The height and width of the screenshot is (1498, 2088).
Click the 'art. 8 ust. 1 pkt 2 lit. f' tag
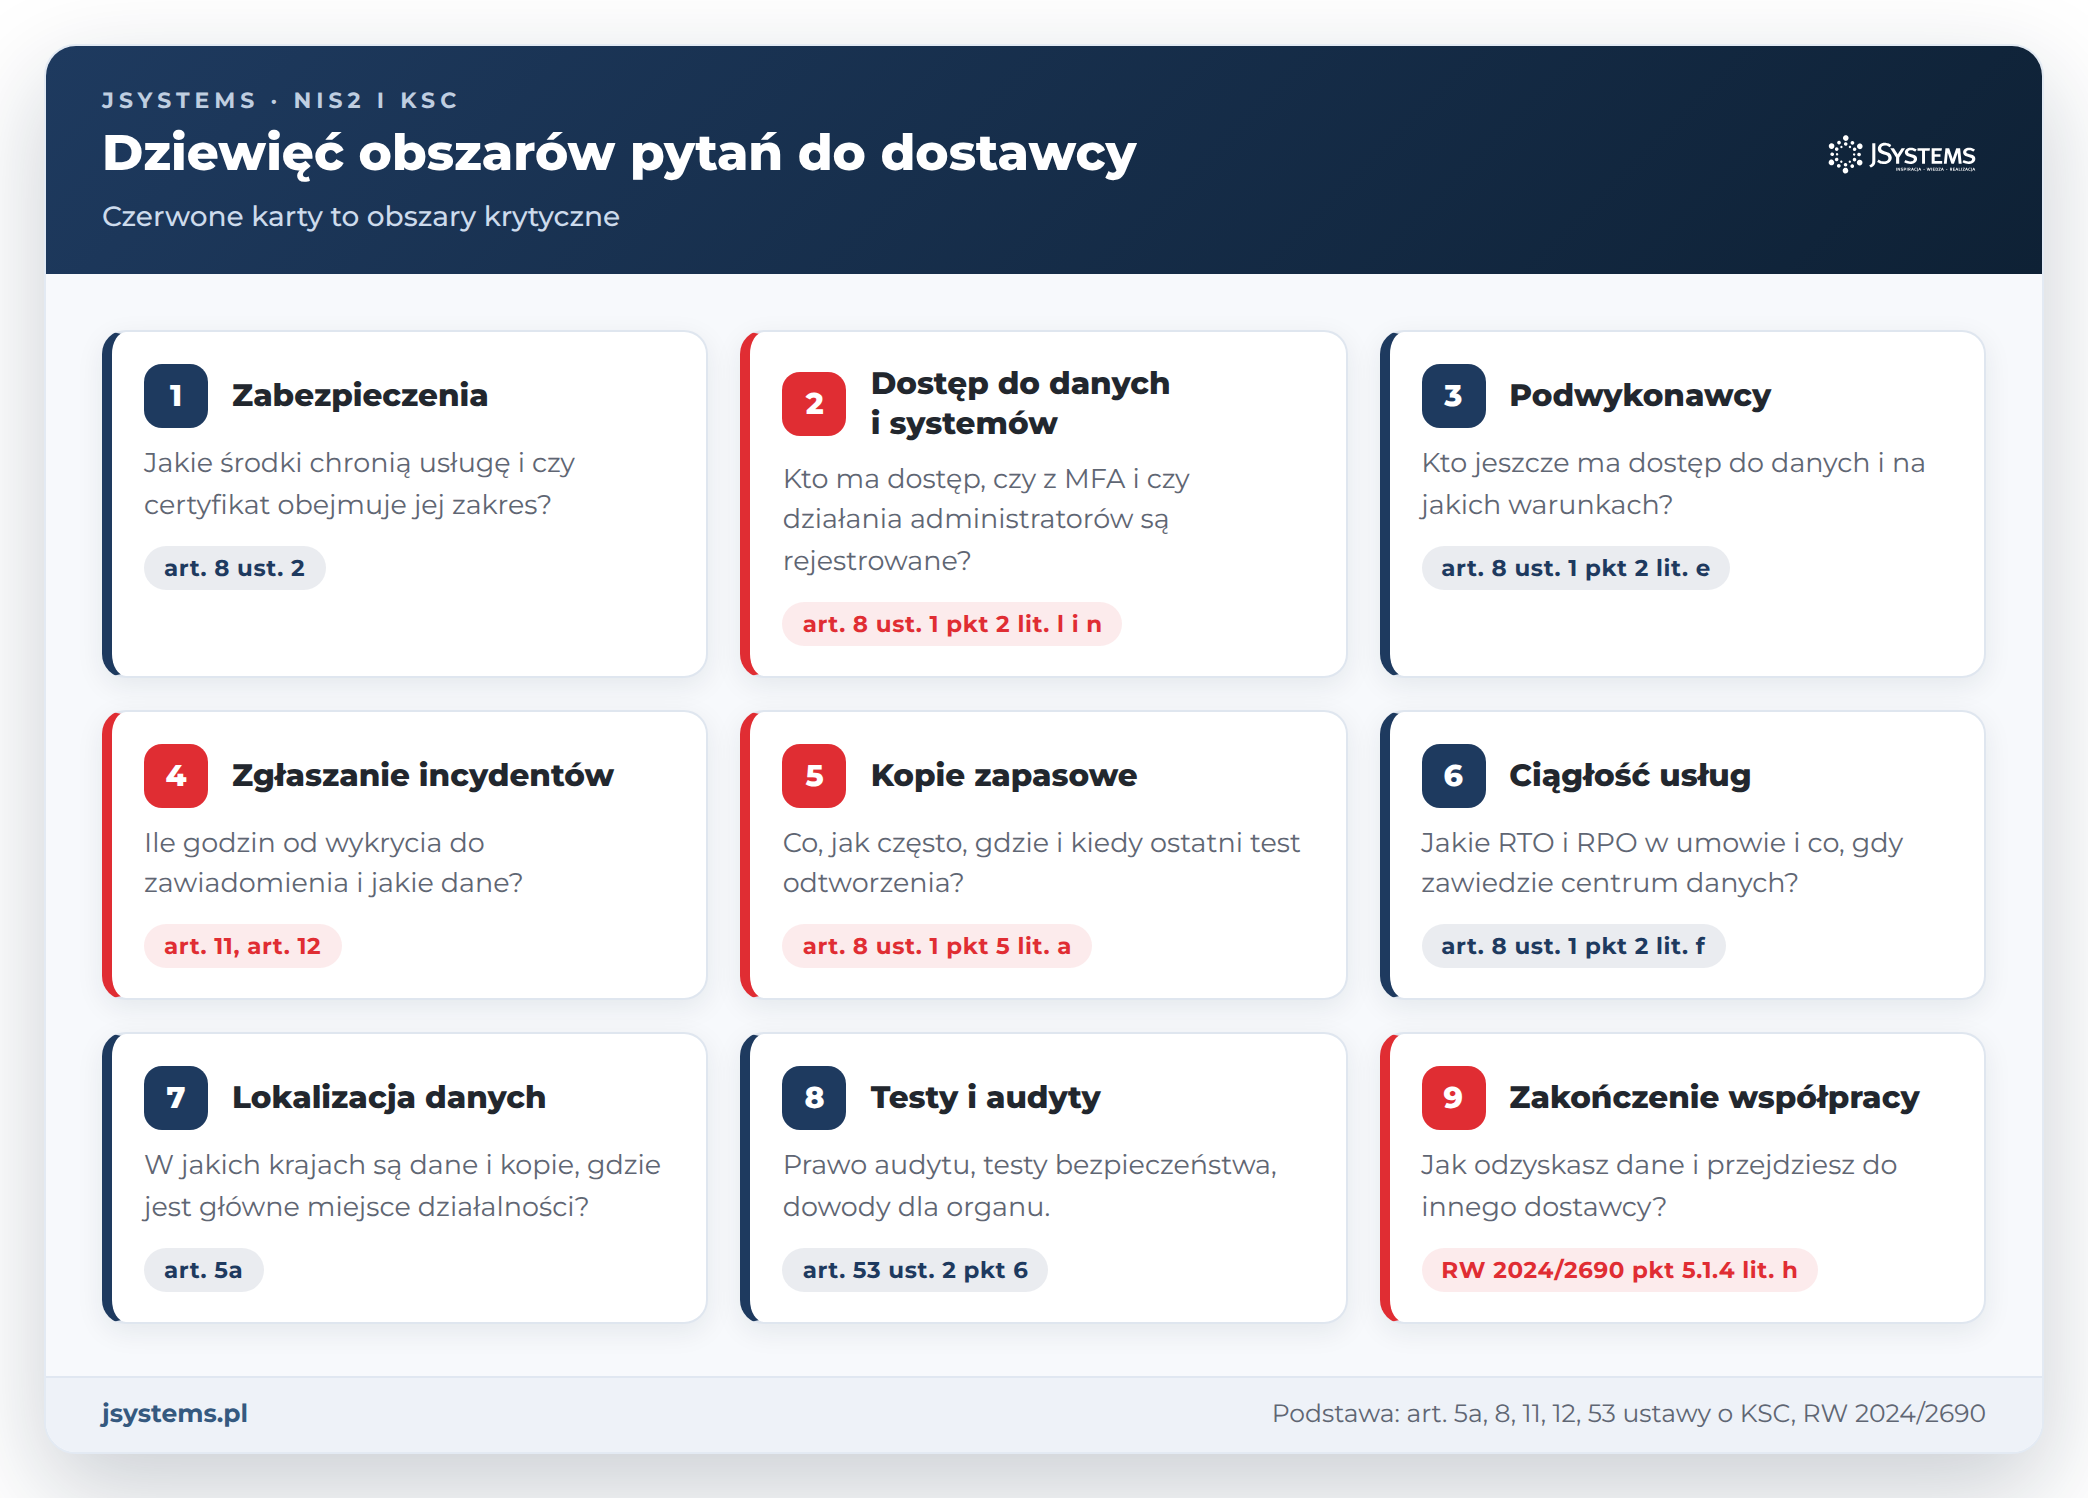(x=1573, y=946)
